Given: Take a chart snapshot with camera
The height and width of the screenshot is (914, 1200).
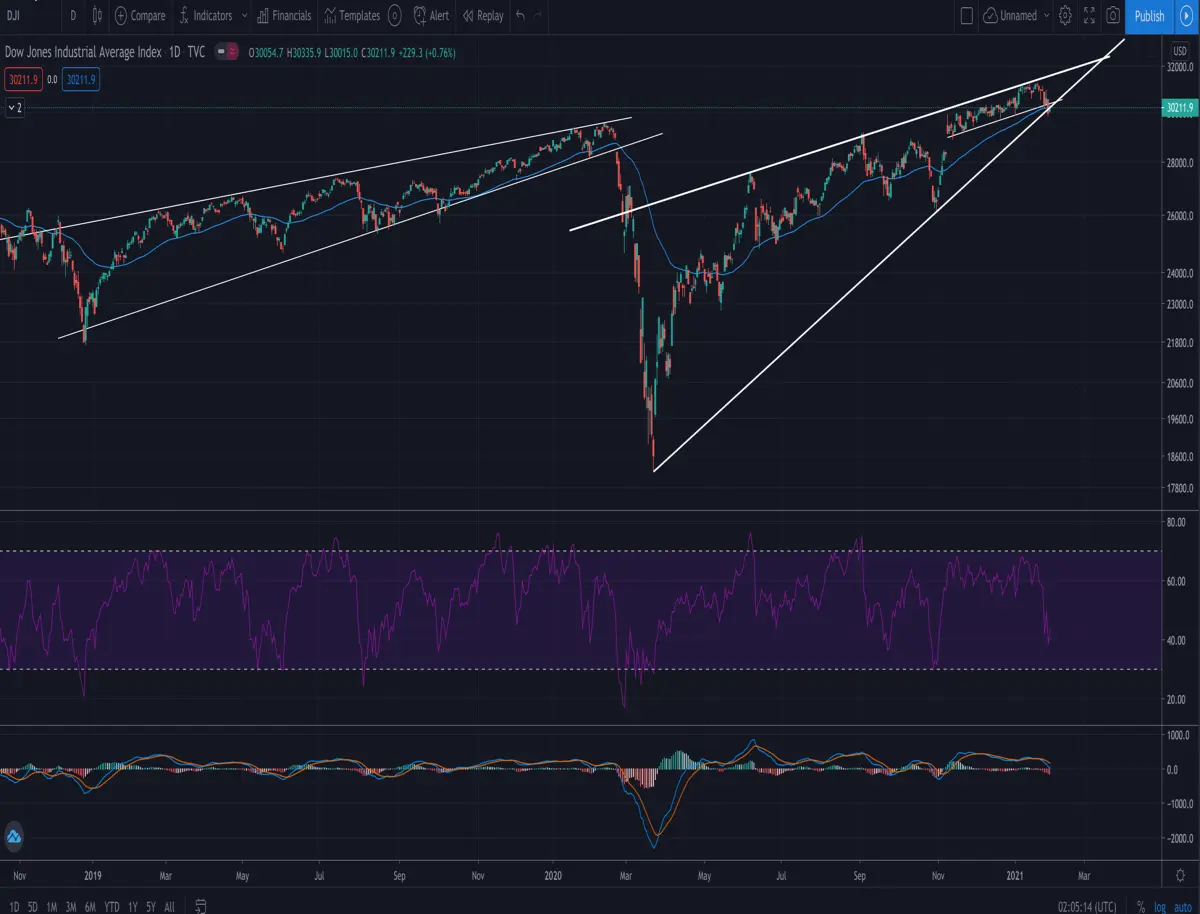Looking at the screenshot, I should [x=1112, y=16].
